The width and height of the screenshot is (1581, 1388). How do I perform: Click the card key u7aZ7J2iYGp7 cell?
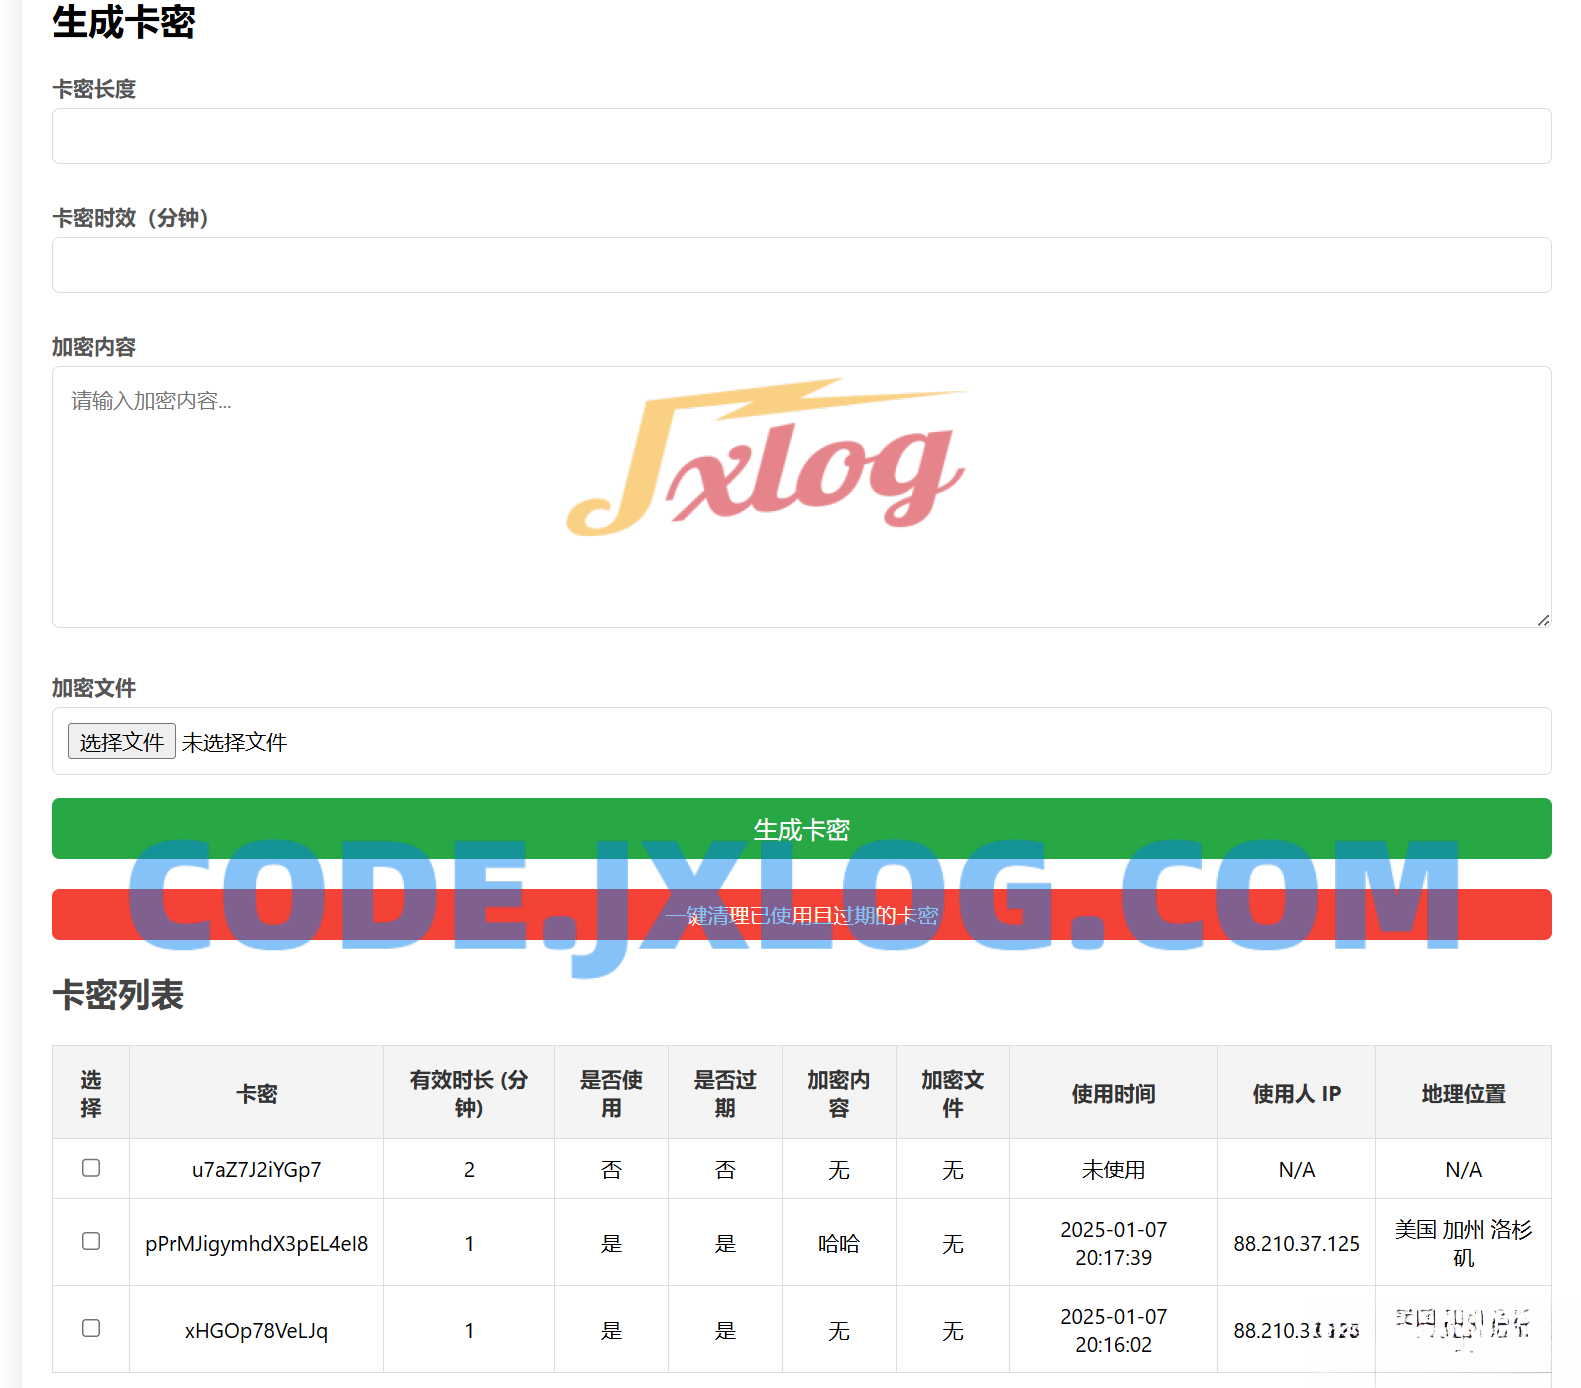coord(256,1170)
